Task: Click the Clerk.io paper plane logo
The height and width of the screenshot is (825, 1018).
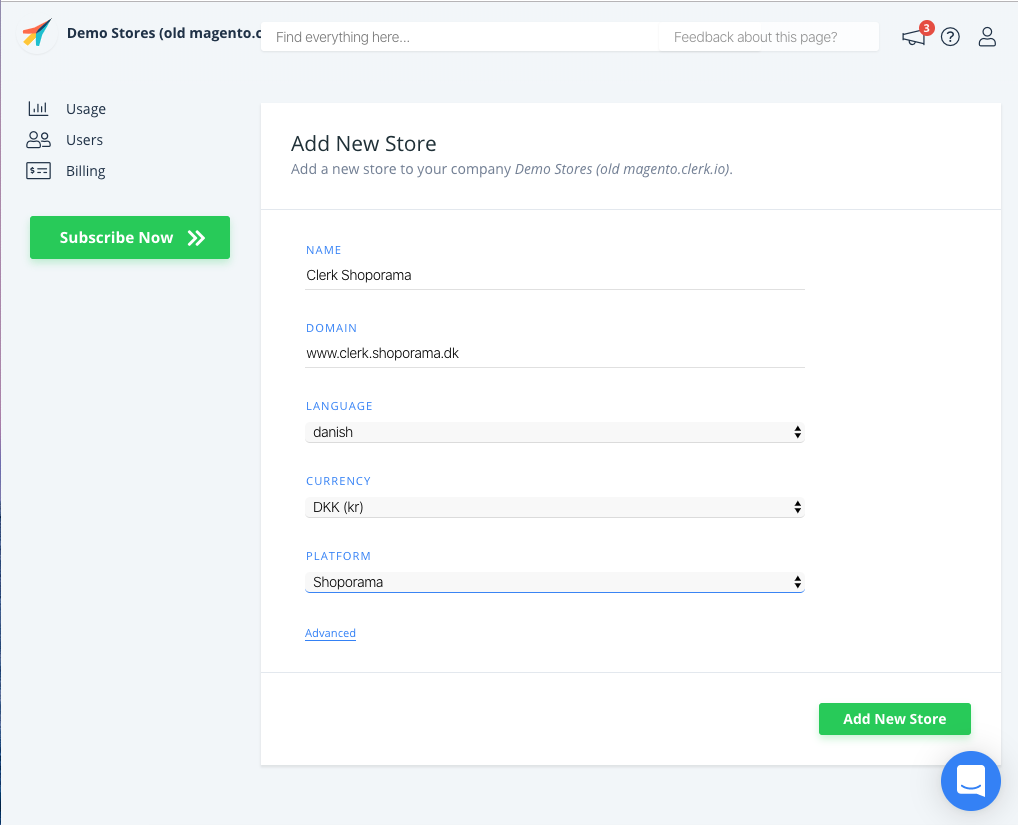Action: (x=36, y=34)
